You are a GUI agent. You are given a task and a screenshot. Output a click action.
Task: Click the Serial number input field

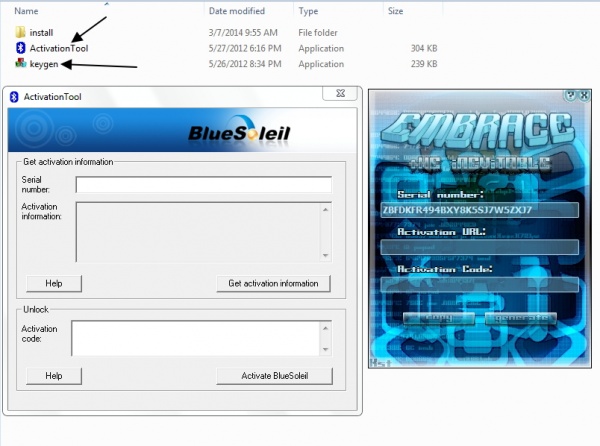point(204,185)
